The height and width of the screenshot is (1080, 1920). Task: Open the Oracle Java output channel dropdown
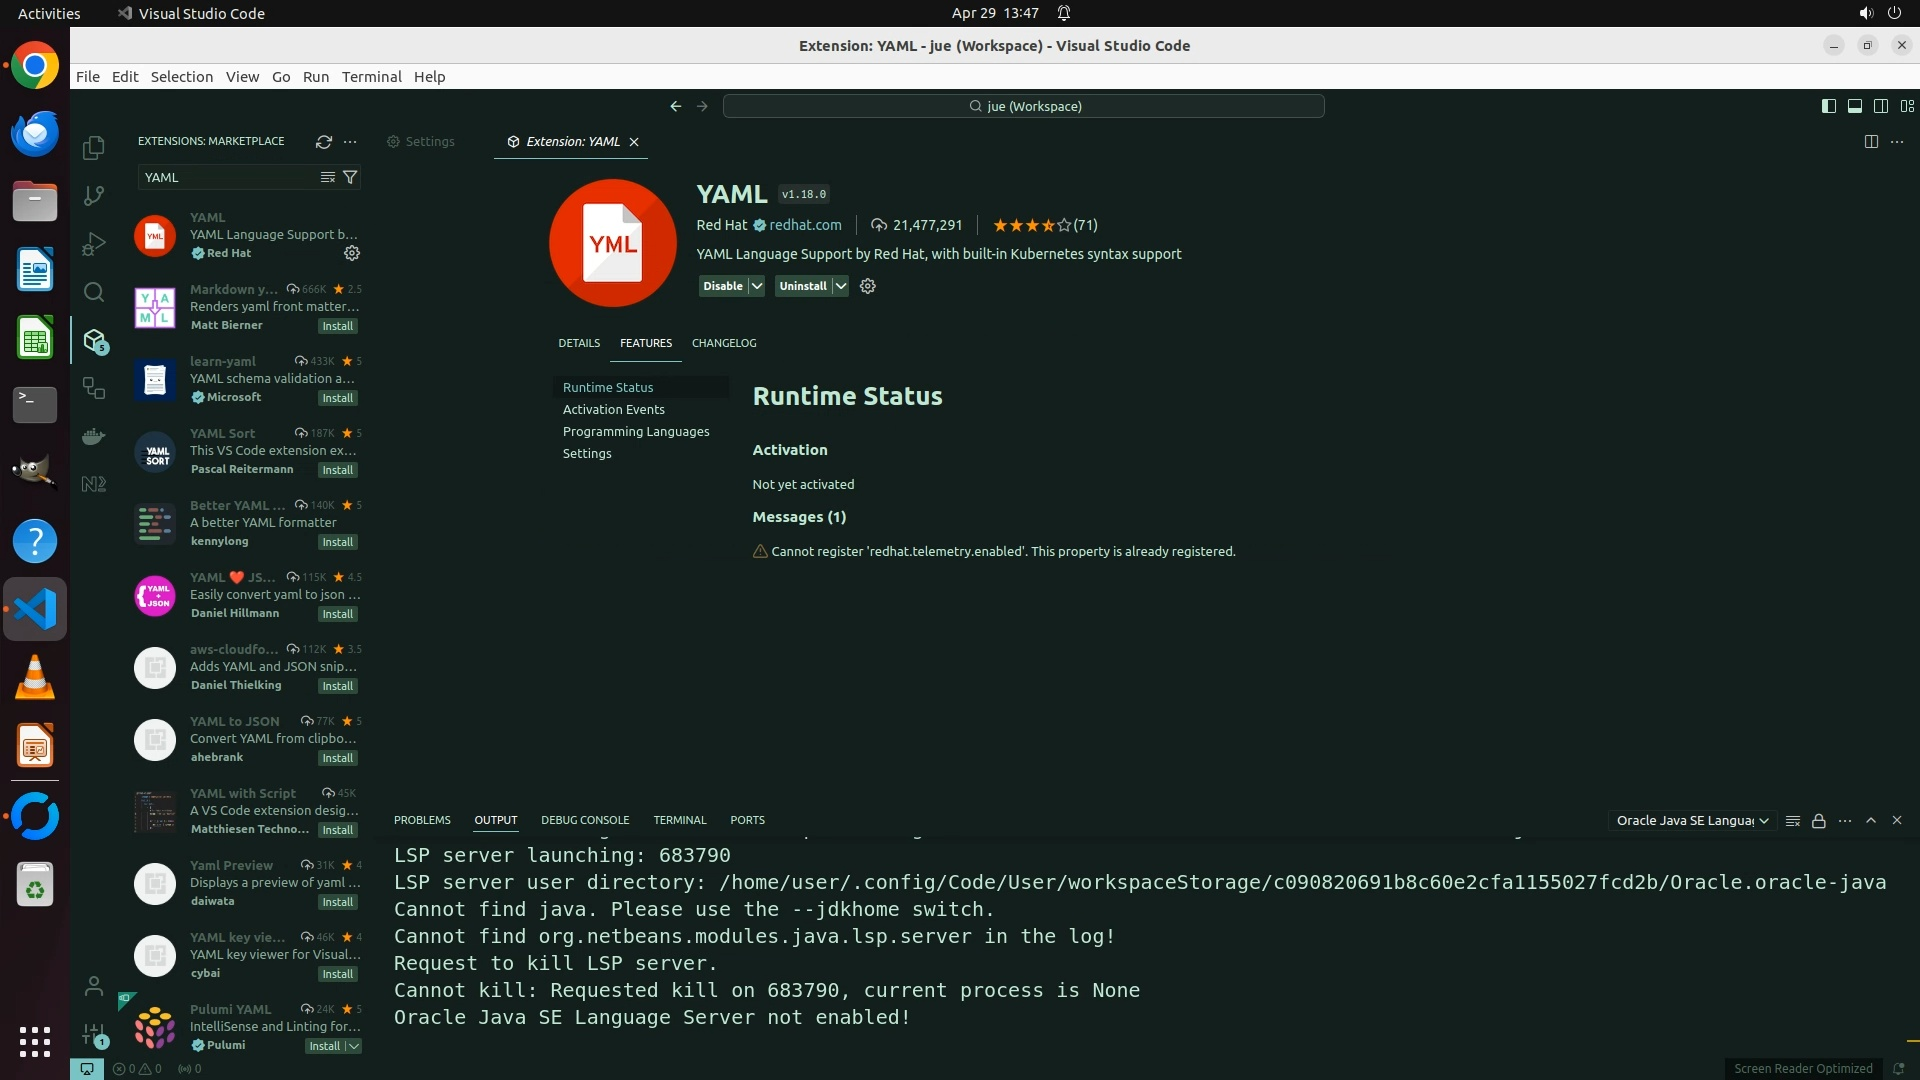(1692, 820)
